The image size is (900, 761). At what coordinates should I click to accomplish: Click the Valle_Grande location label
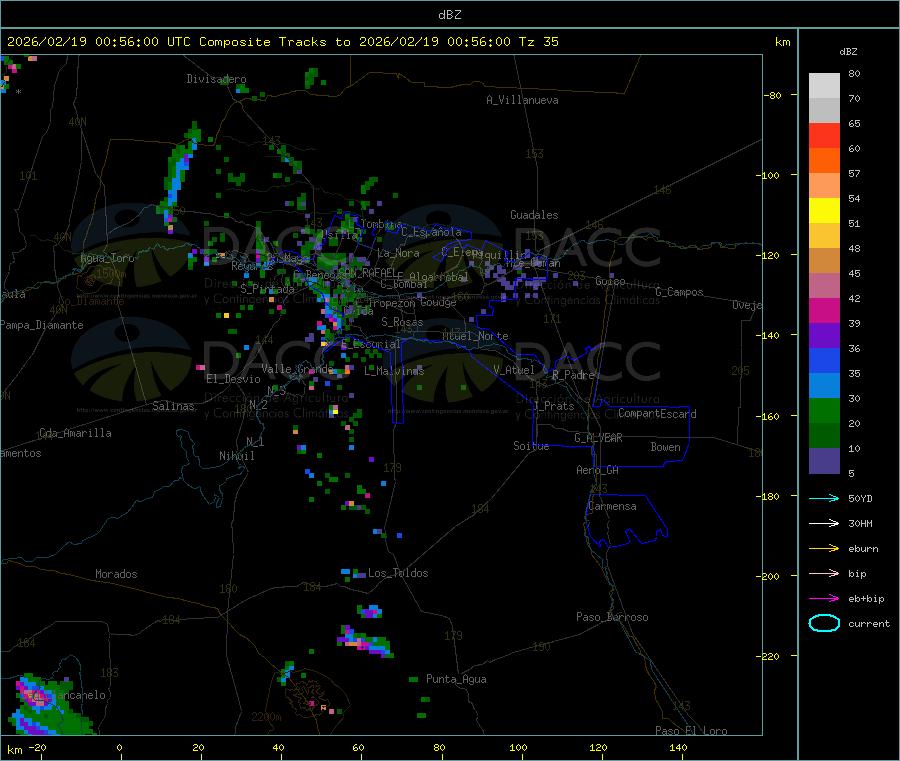(297, 369)
